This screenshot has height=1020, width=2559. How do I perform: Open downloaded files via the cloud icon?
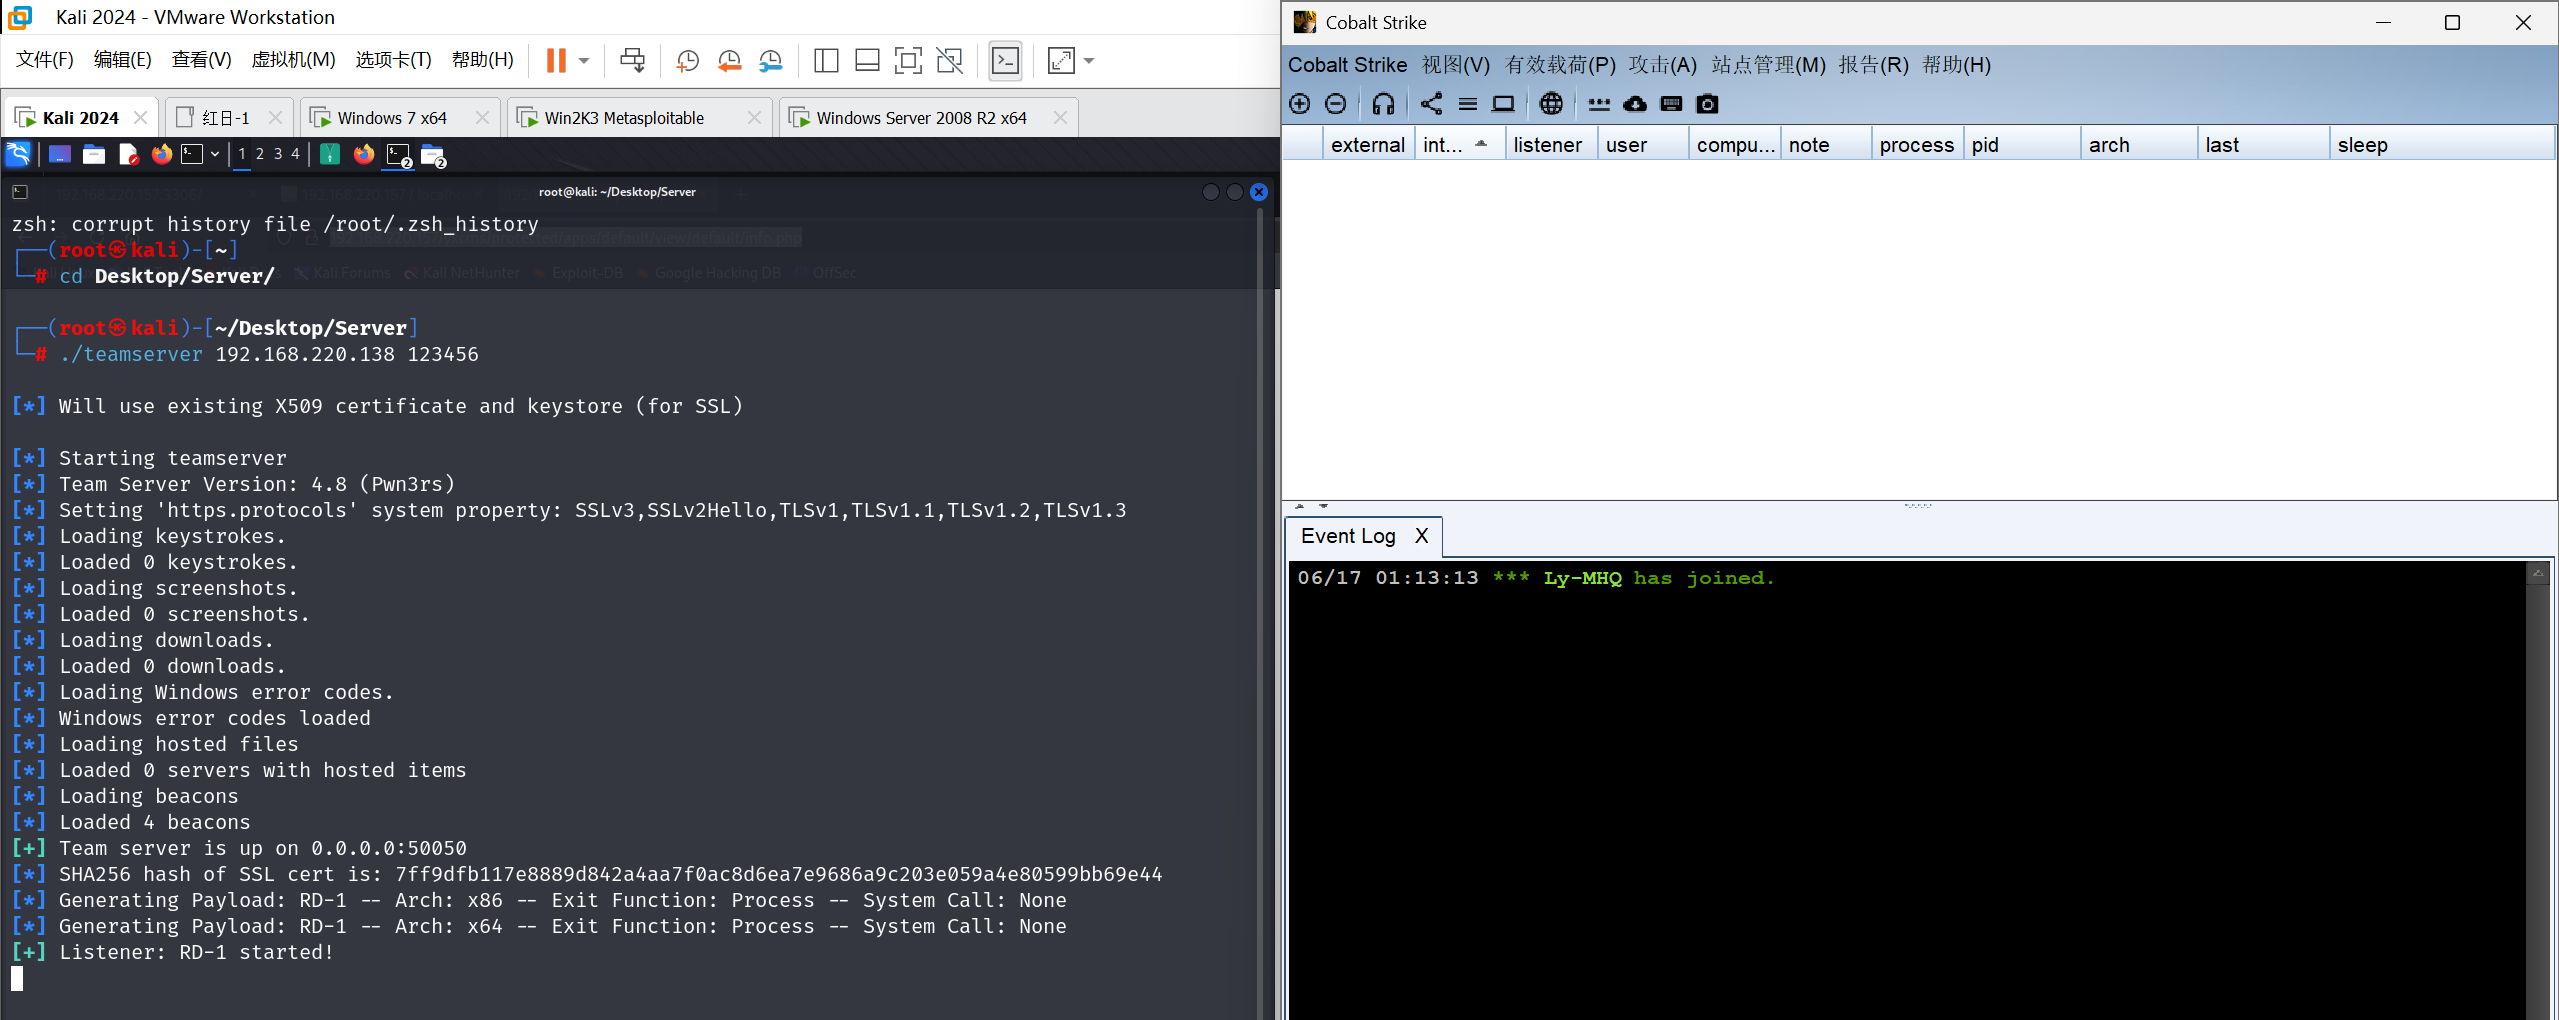tap(1635, 104)
